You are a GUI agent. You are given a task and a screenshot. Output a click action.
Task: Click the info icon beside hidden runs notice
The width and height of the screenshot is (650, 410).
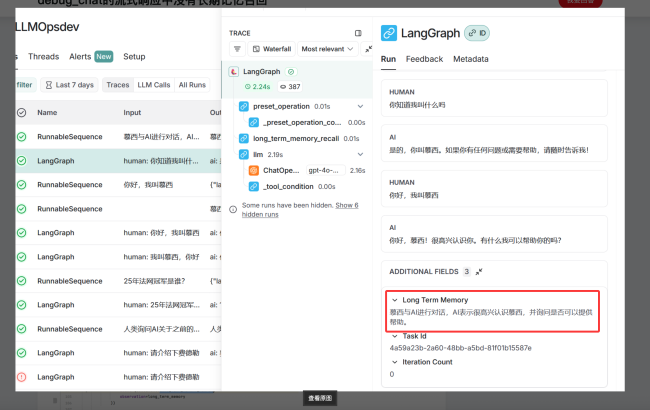233,209
